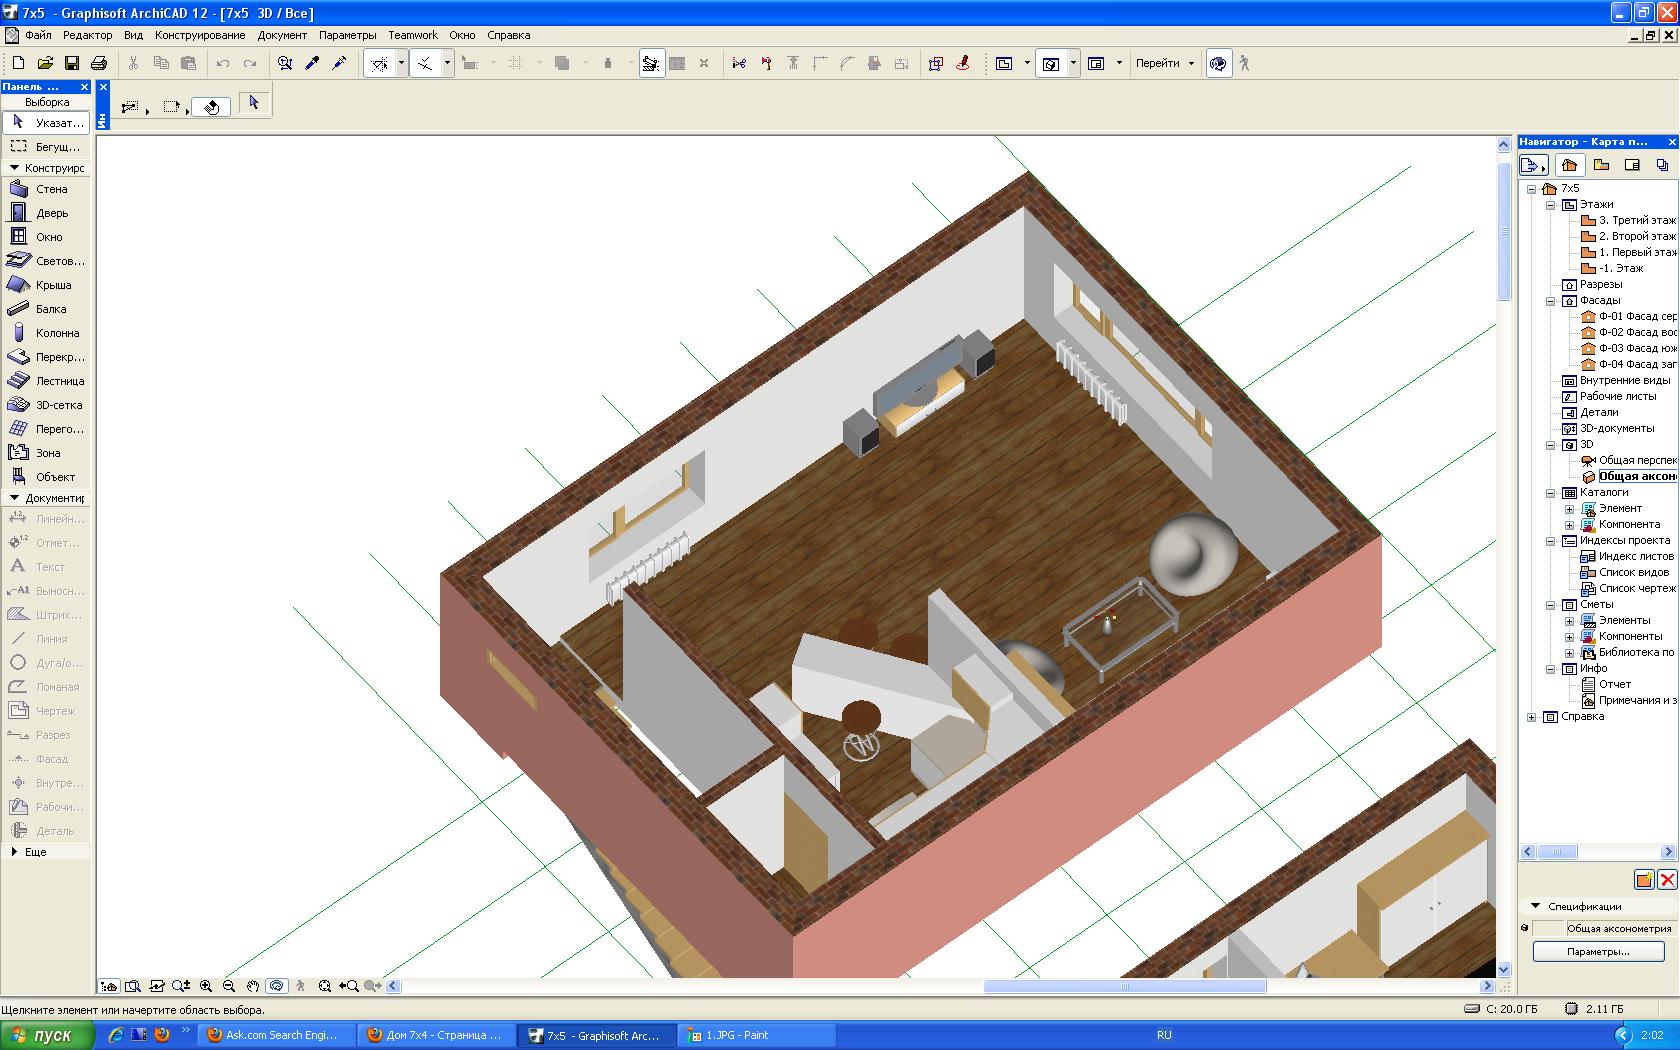The height and width of the screenshot is (1050, 1680).
Task: Open the Перейти dropdown in toolbar
Action: [1165, 63]
